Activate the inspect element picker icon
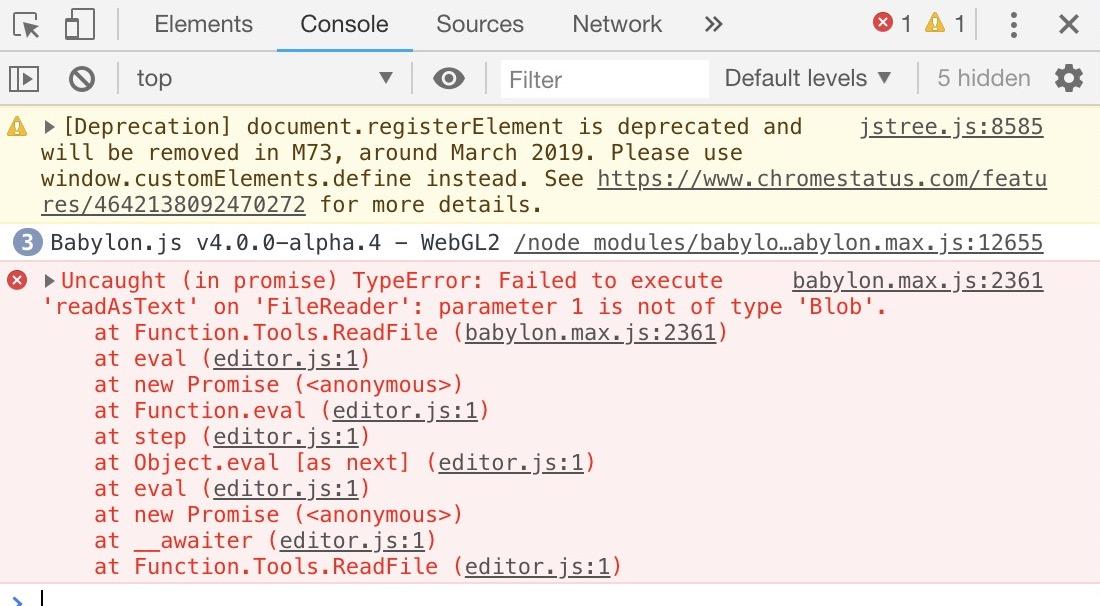The width and height of the screenshot is (1100, 606). point(27,25)
